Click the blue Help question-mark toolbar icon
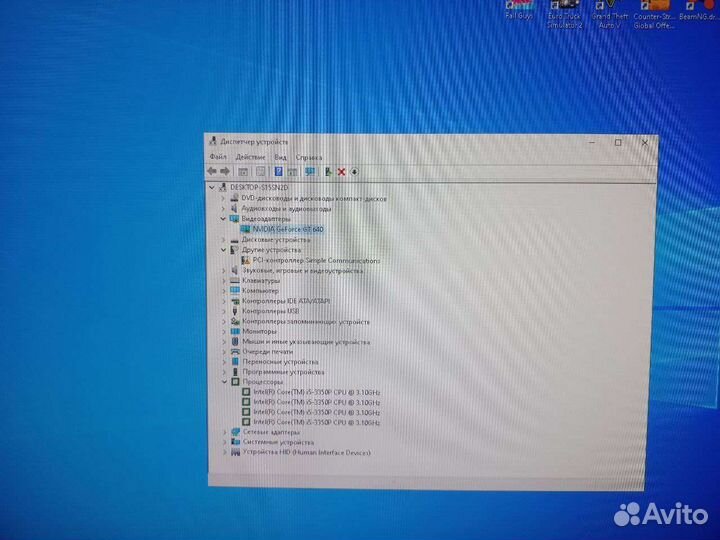Image resolution: width=720 pixels, height=540 pixels. click(278, 171)
